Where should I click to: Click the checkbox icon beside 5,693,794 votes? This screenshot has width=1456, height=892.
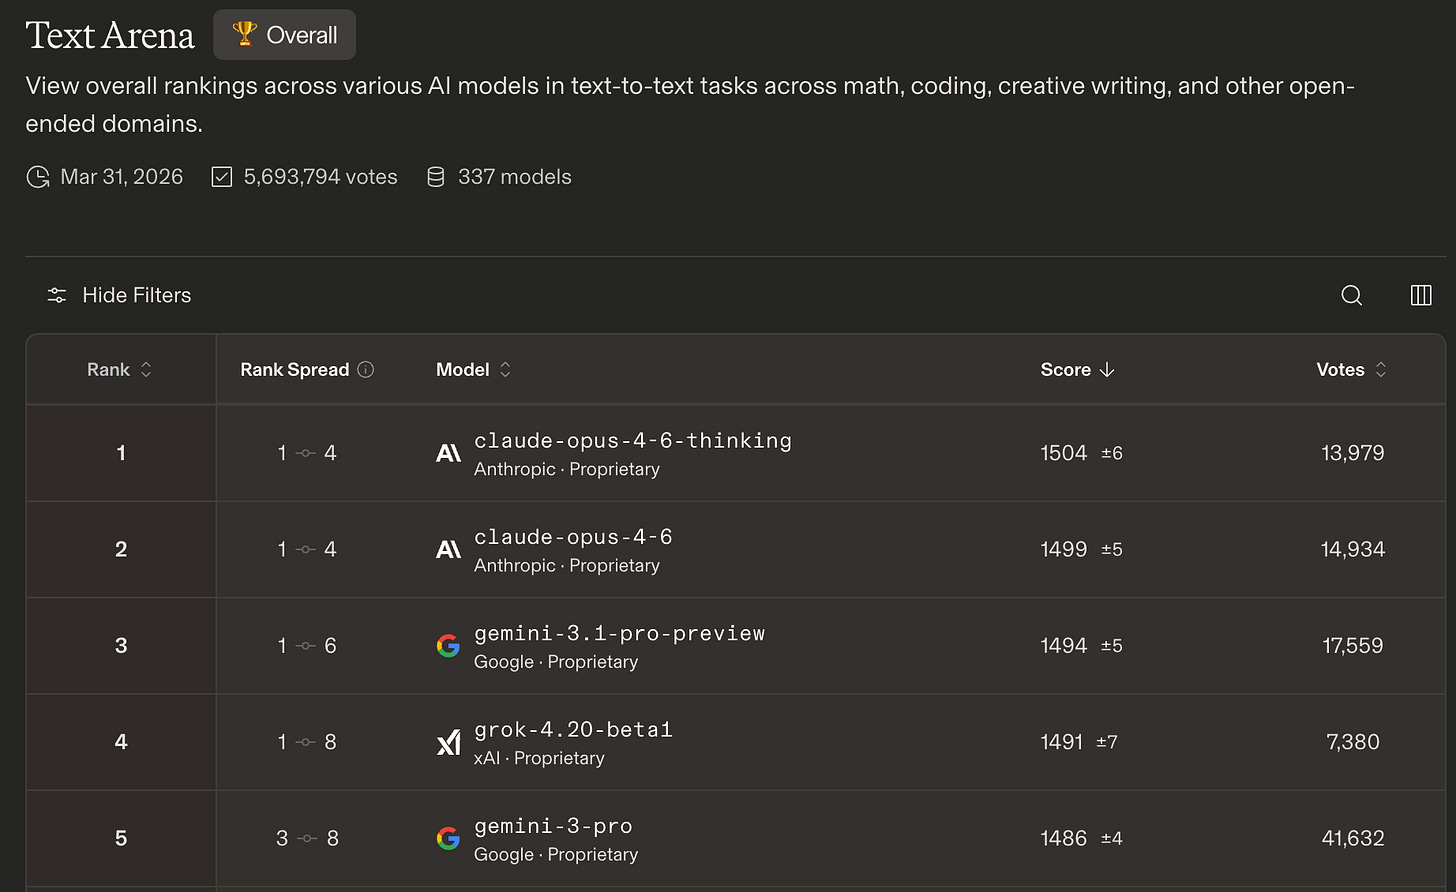[x=222, y=177]
